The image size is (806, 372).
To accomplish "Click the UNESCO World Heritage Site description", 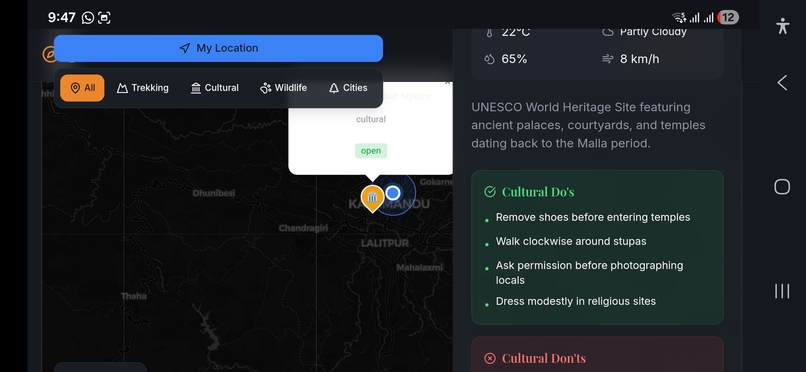I will (x=589, y=125).
